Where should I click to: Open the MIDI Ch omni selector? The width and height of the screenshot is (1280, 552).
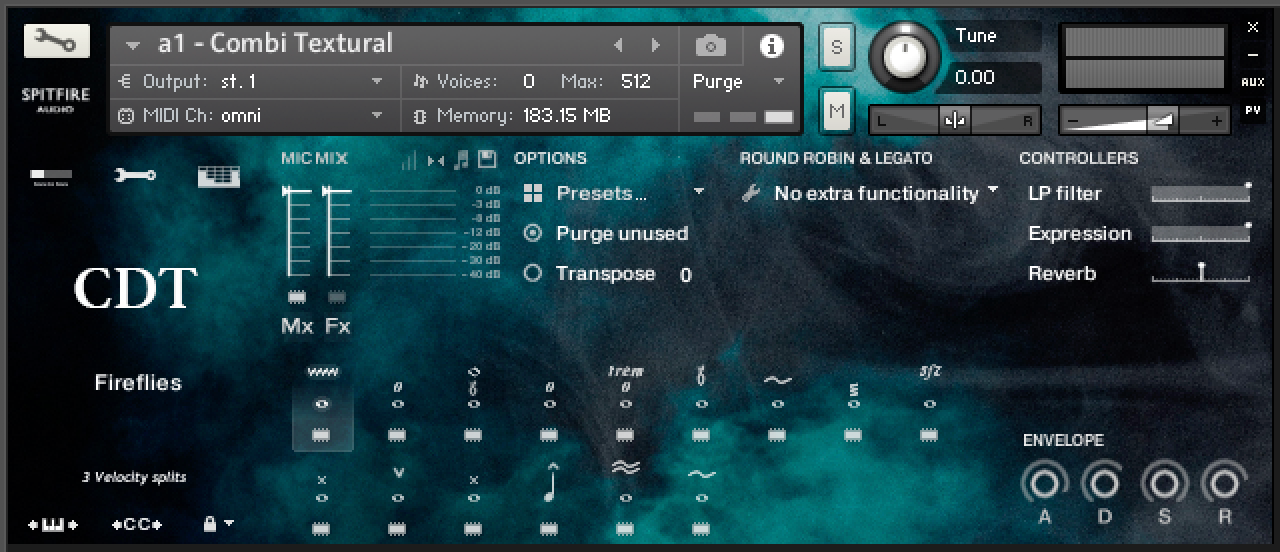click(250, 116)
